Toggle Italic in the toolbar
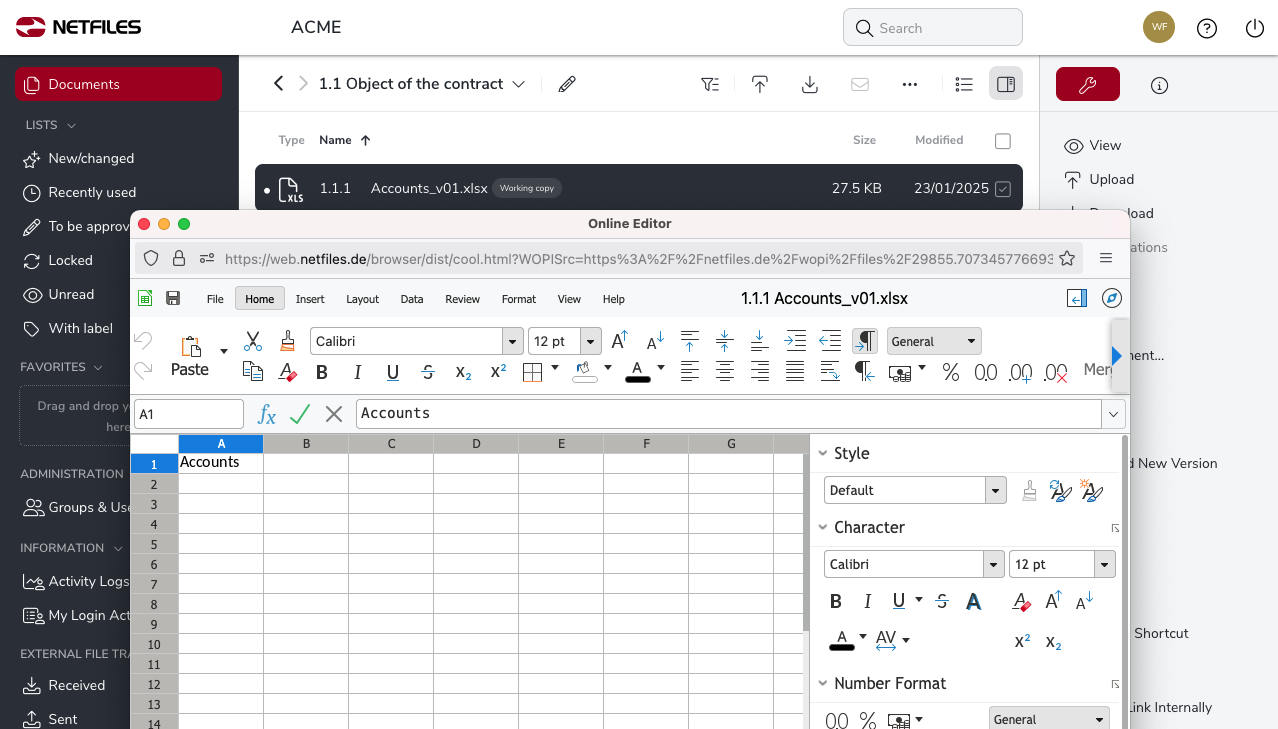The width and height of the screenshot is (1278, 729). point(357,372)
